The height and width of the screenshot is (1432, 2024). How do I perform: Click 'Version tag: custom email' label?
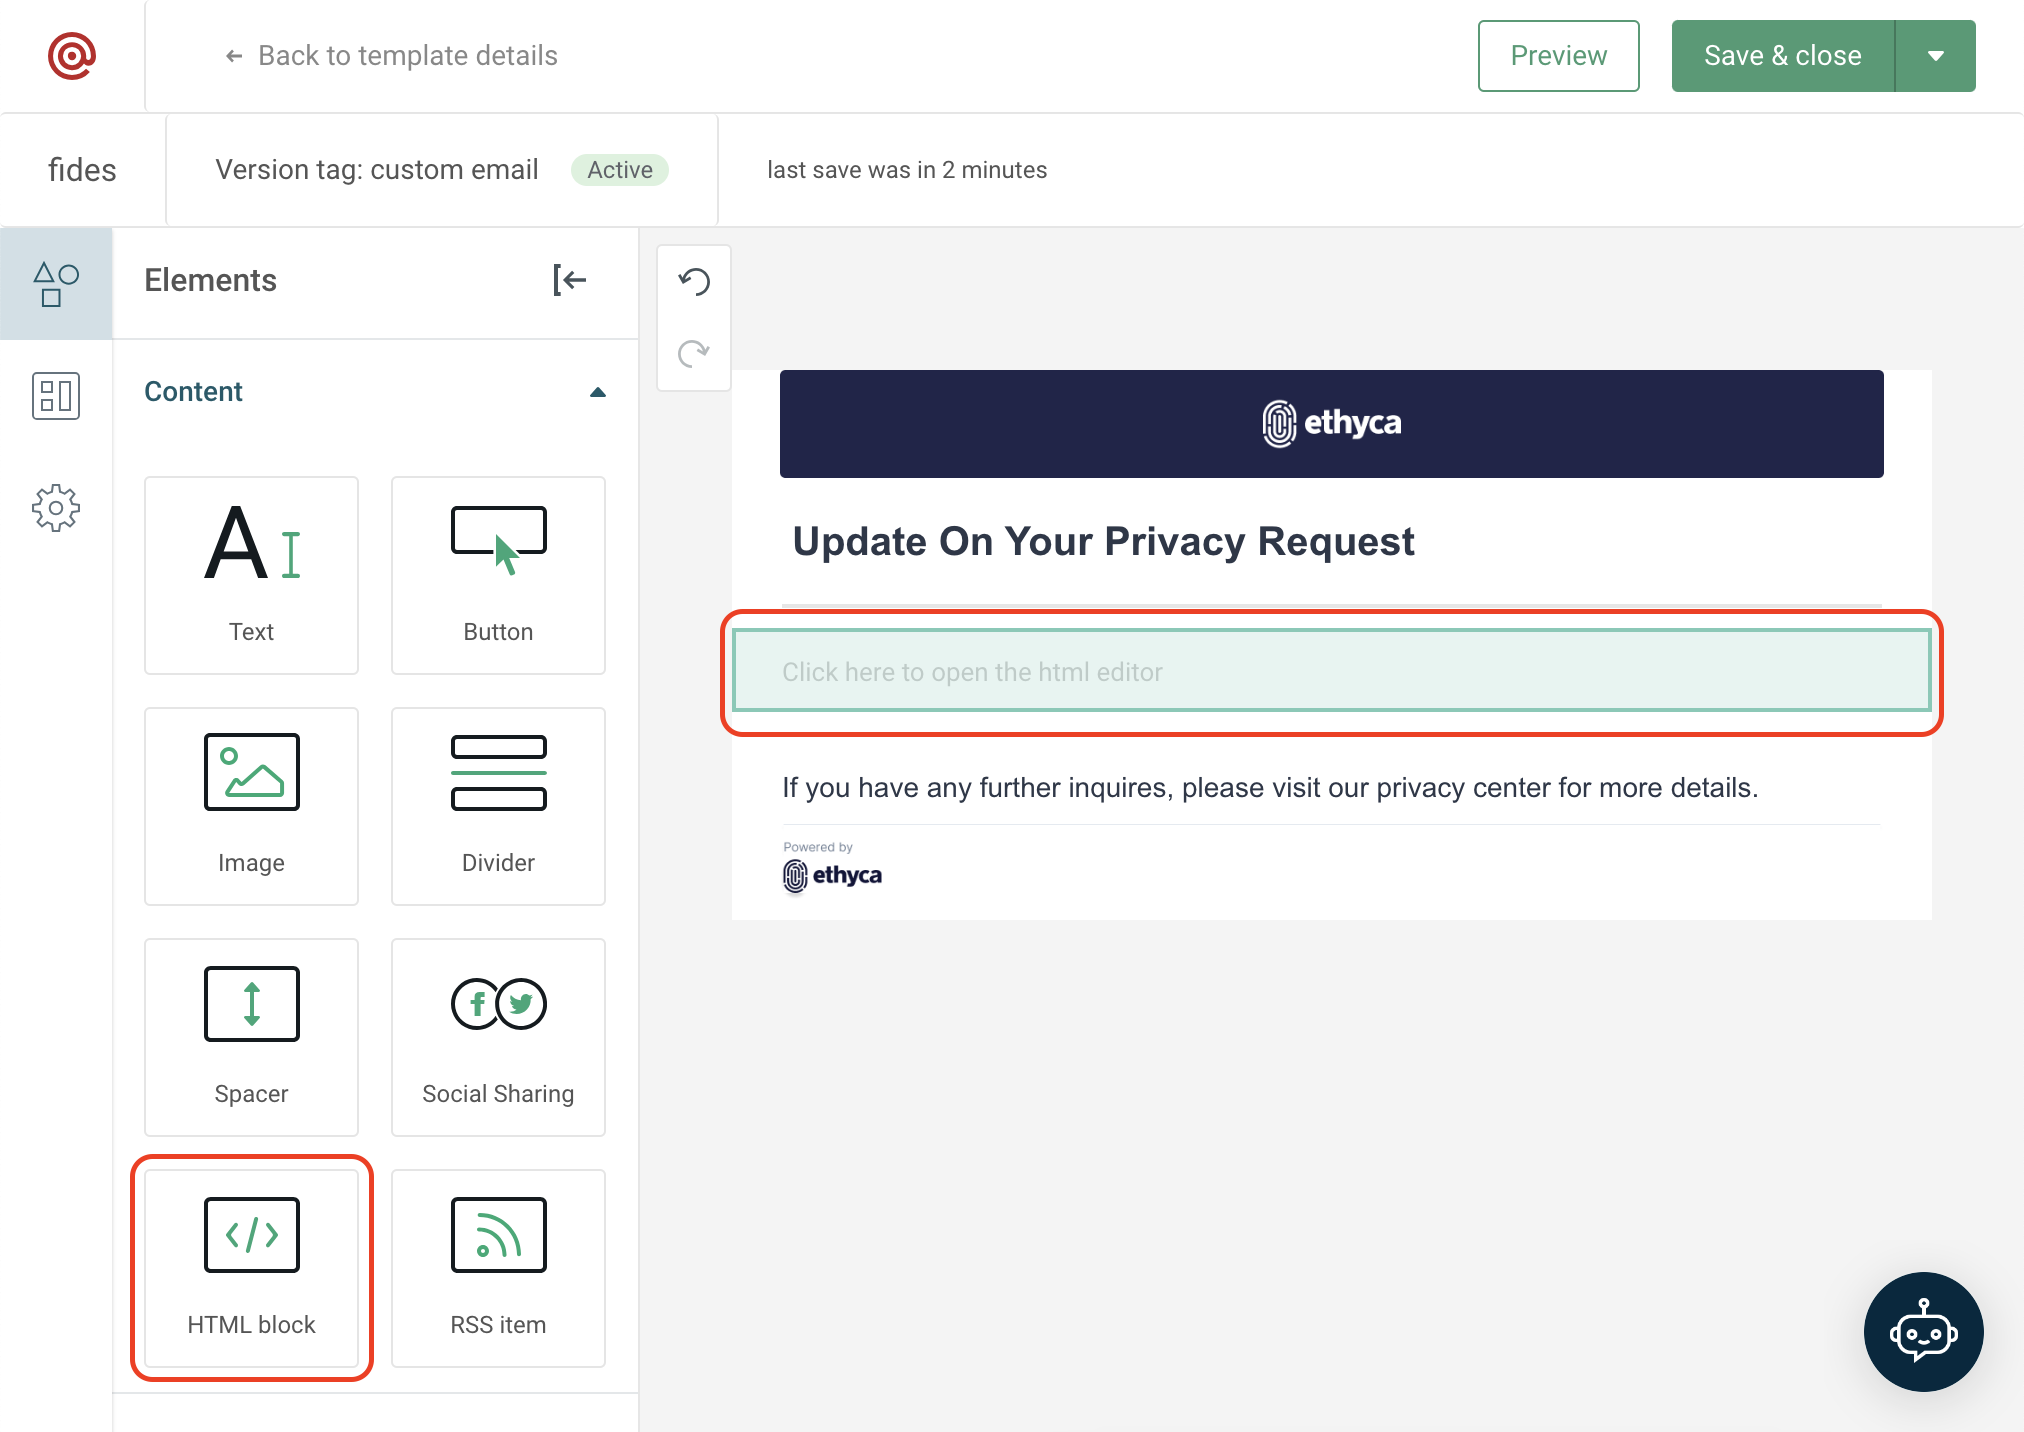pyautogui.click(x=377, y=170)
